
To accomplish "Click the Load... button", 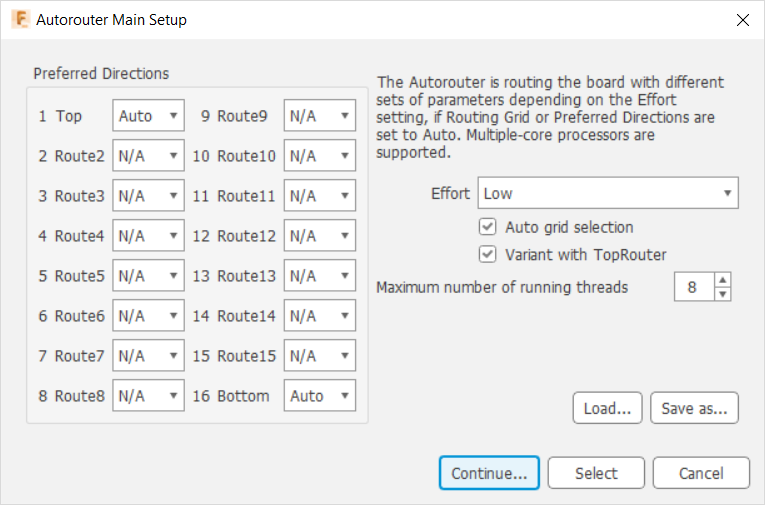I will click(607, 408).
